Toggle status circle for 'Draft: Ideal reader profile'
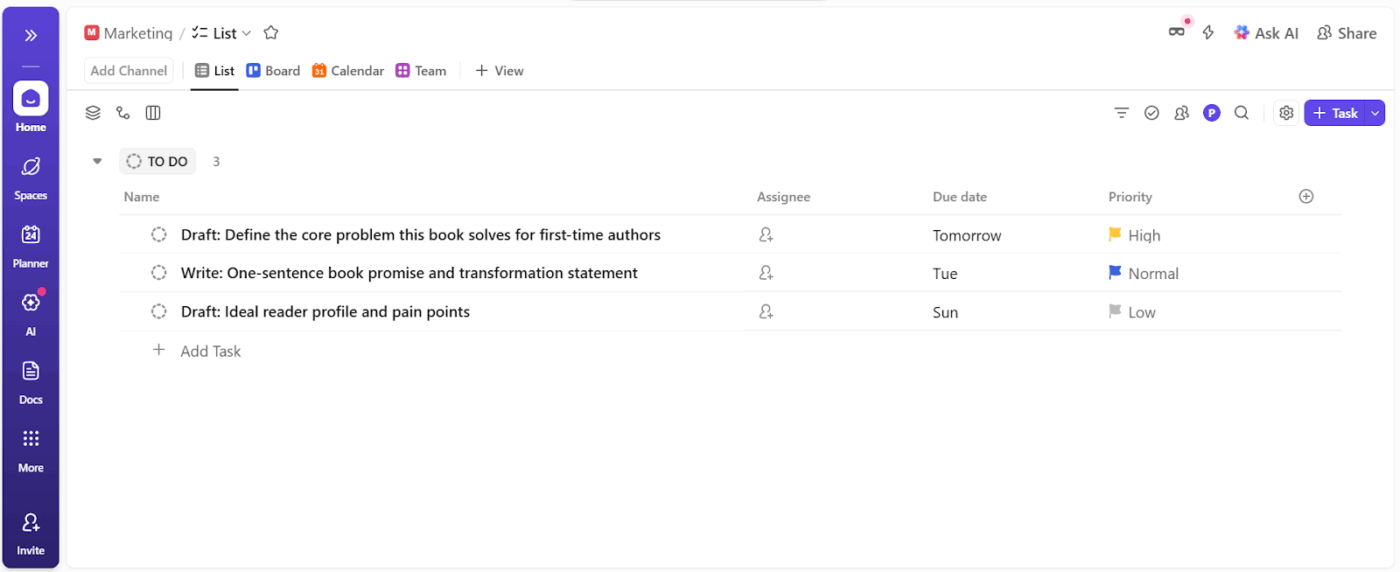Image resolution: width=1400 pixels, height=572 pixels. pos(159,312)
